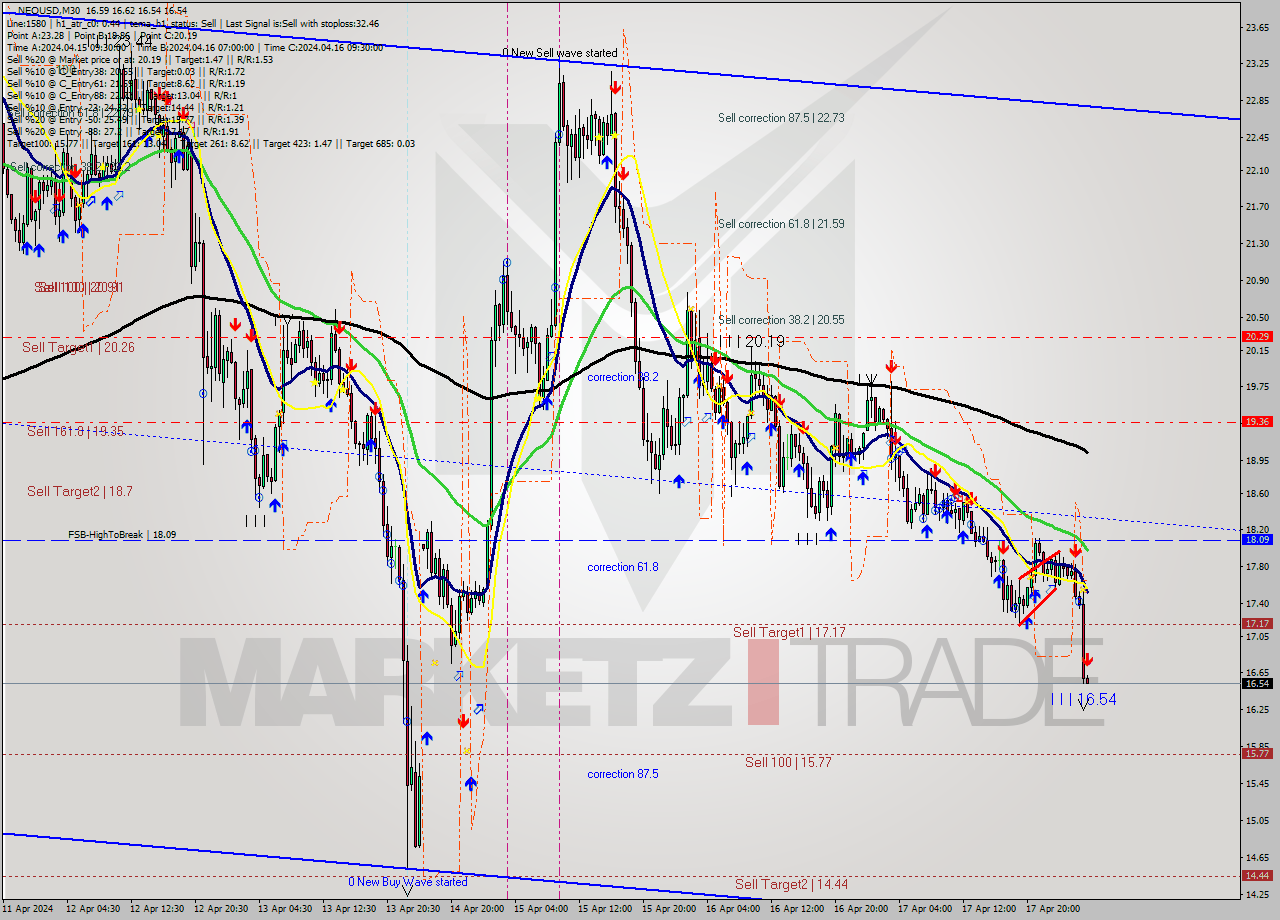Click the '11 Apr 2024' date label
1280x920 pixels.
pyautogui.click(x=30, y=909)
